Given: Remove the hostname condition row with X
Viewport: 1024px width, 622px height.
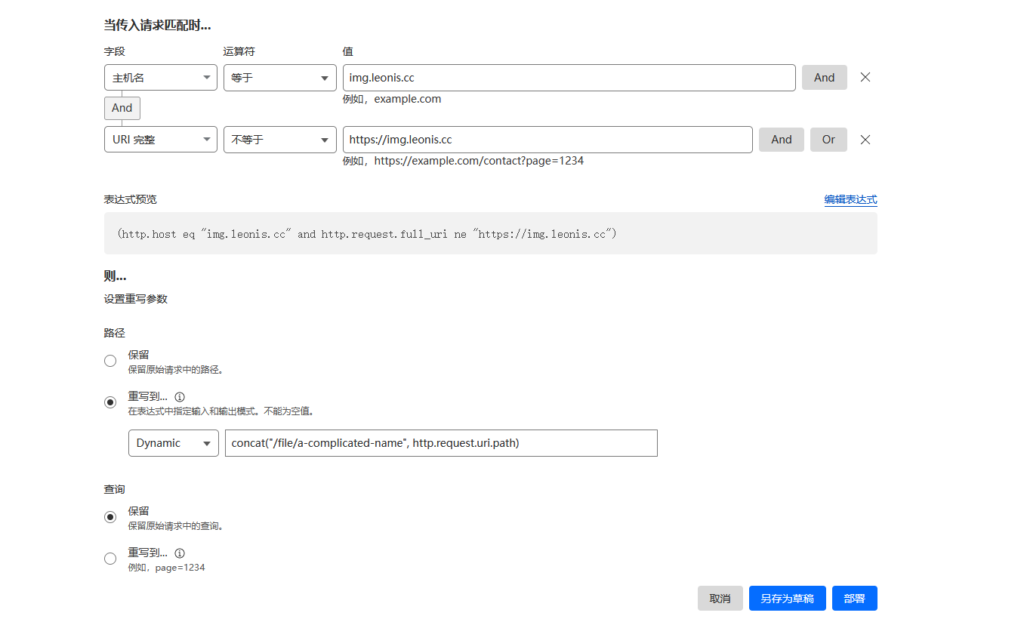Looking at the screenshot, I should pos(865,77).
